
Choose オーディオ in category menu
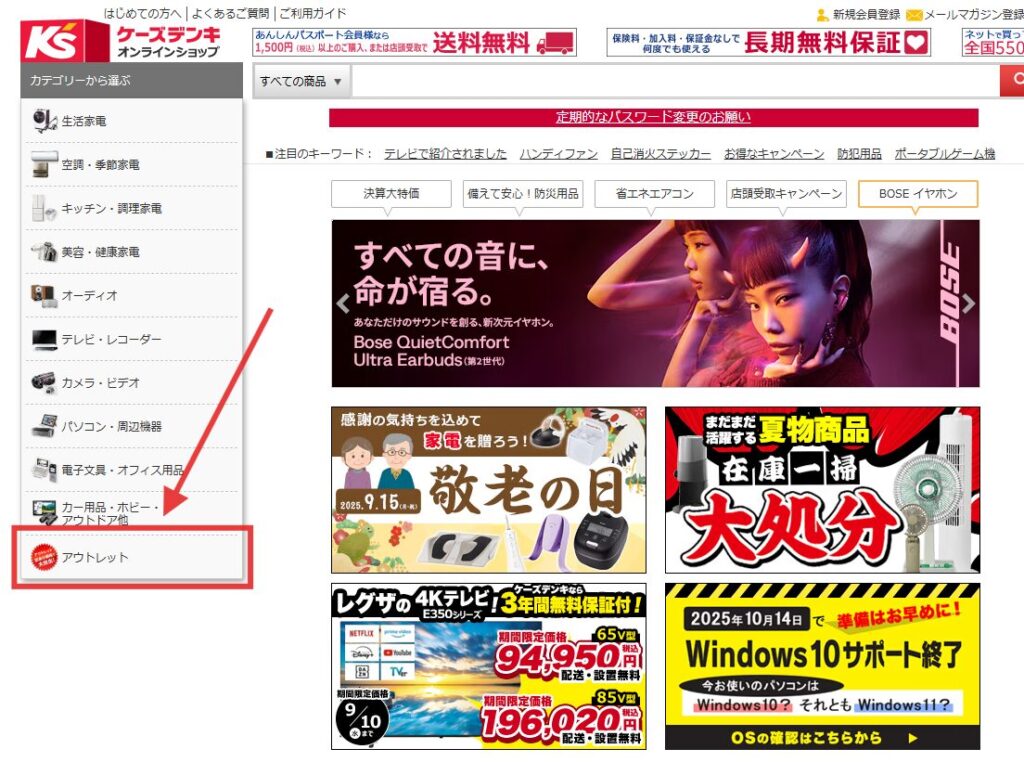click(131, 295)
